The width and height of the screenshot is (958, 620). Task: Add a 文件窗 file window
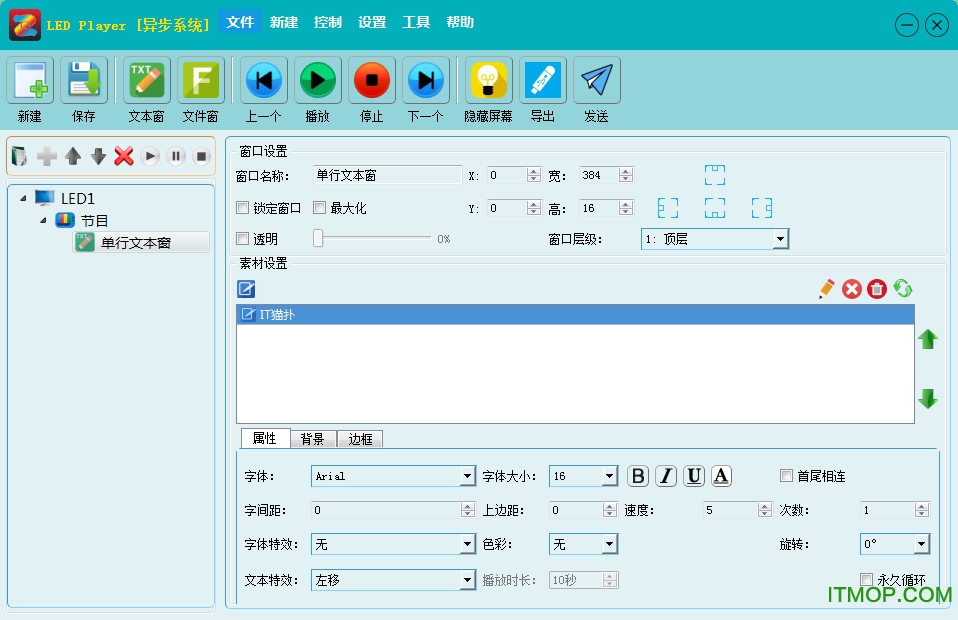(x=200, y=80)
